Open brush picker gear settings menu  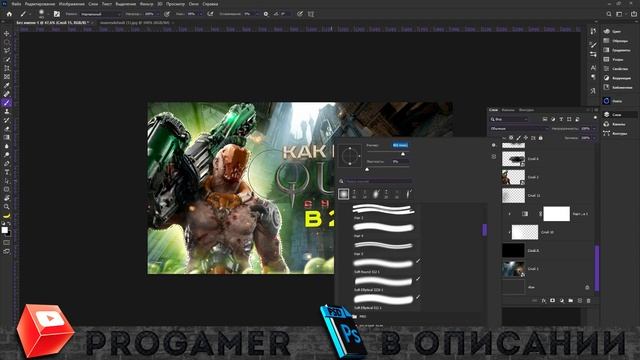(x=493, y=145)
